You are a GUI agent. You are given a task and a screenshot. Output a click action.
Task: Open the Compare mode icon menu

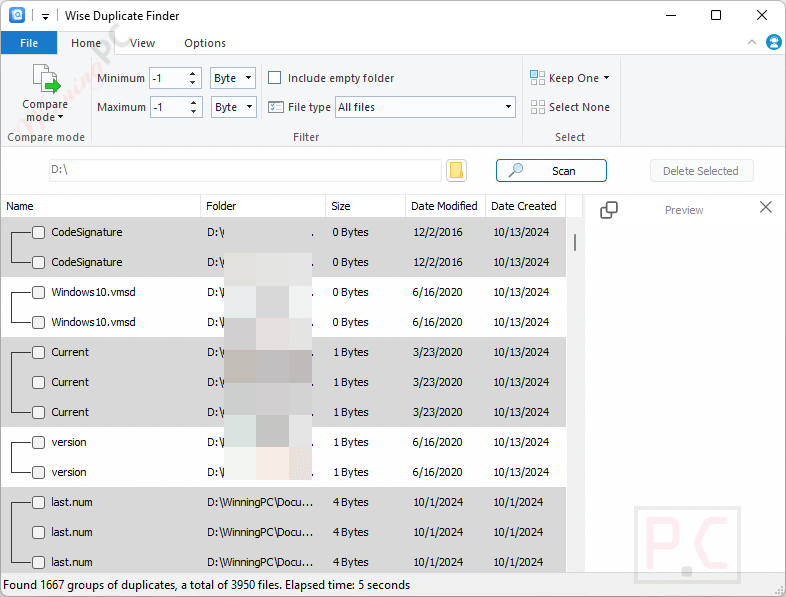tap(46, 79)
